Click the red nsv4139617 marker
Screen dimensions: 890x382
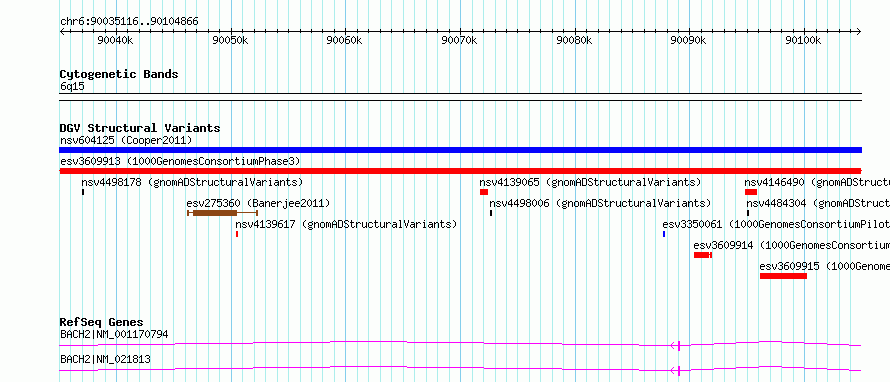(x=237, y=234)
